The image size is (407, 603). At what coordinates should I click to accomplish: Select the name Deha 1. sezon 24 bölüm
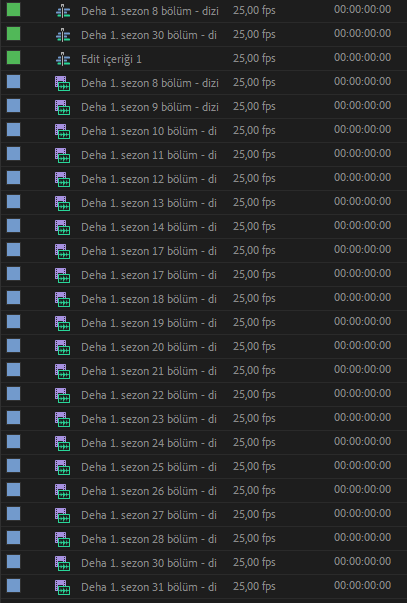pos(148,443)
